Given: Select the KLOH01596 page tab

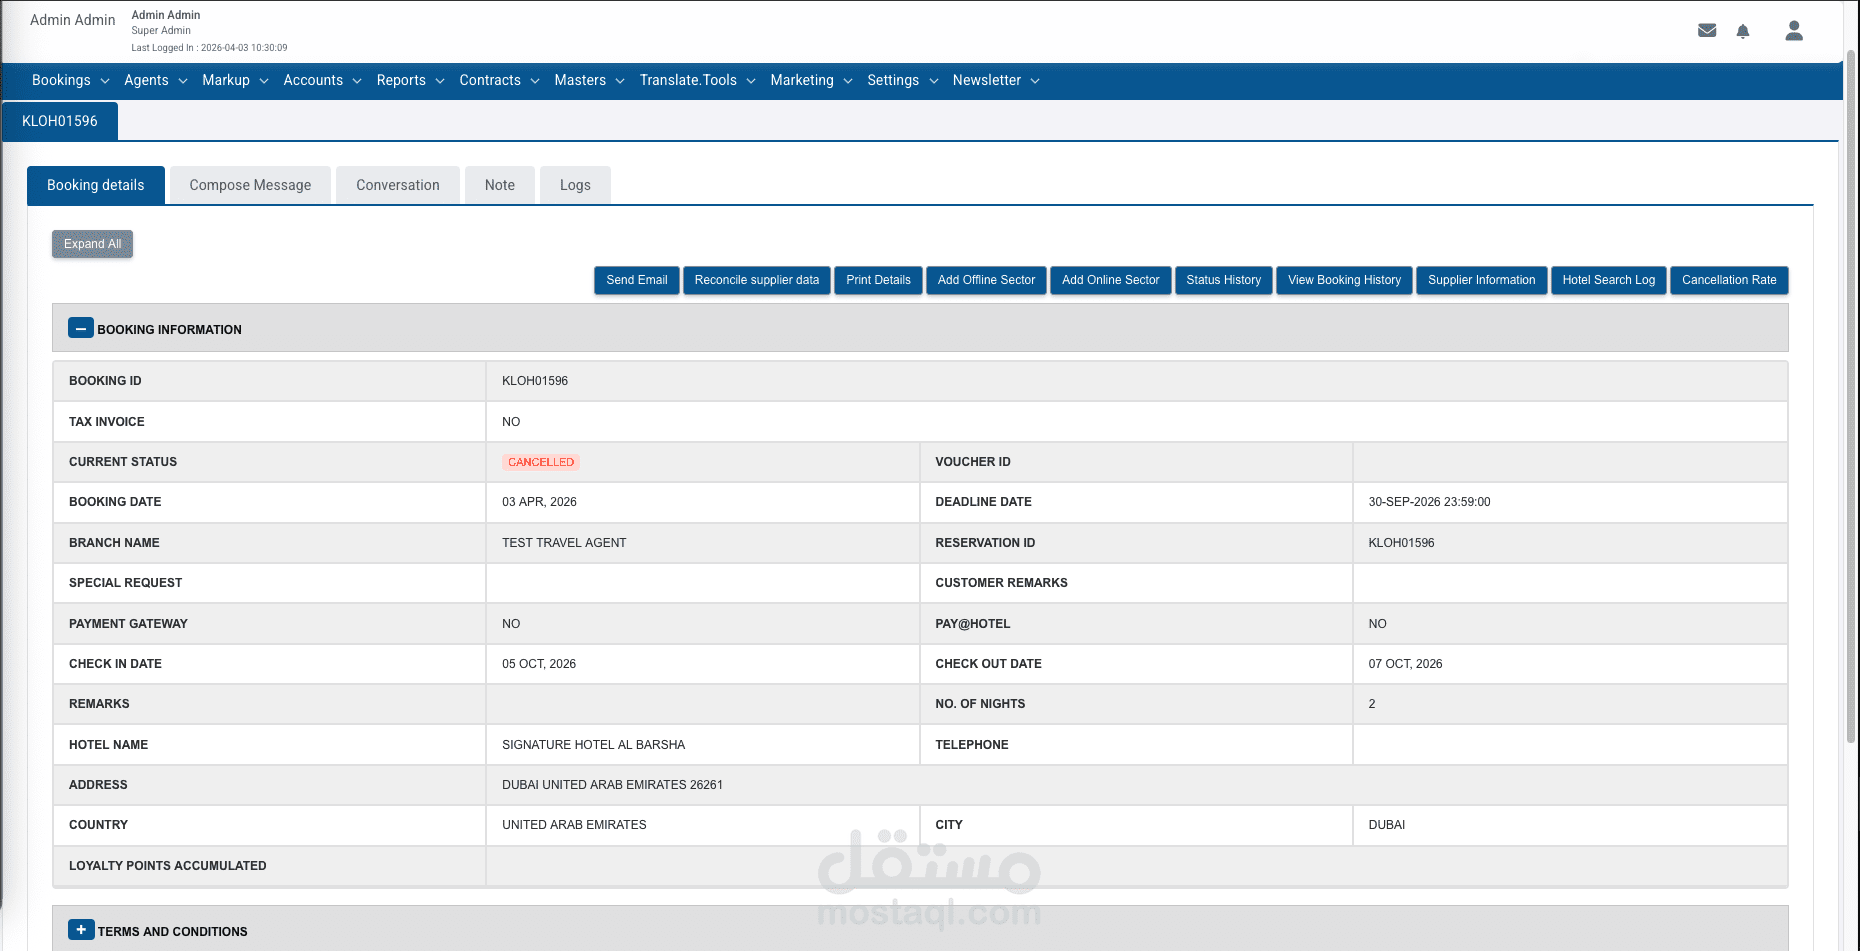Looking at the screenshot, I should point(60,121).
